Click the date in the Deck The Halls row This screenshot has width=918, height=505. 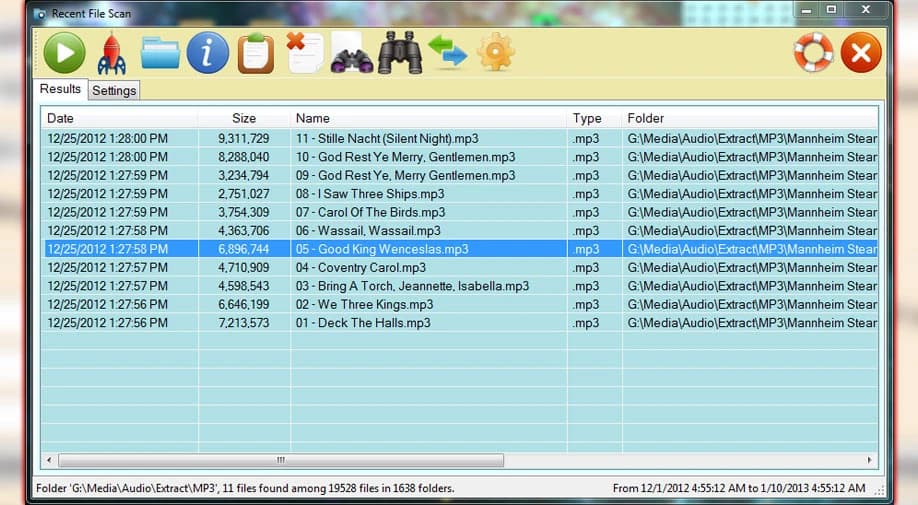tap(107, 323)
